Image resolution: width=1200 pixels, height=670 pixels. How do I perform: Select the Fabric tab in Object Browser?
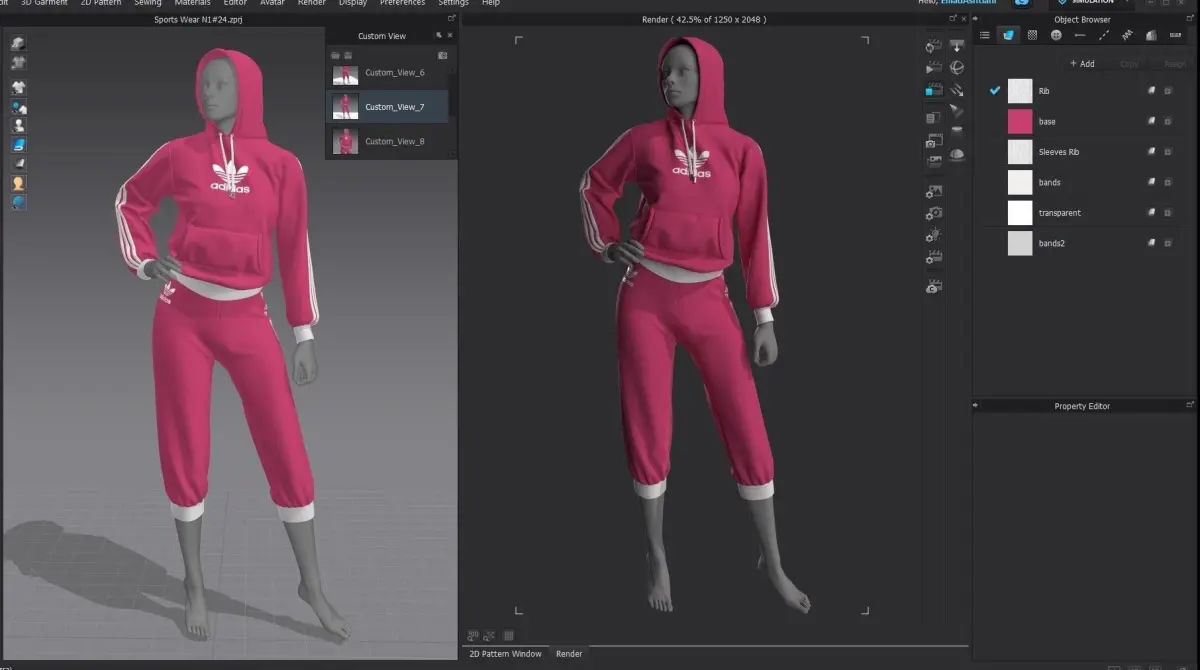[1008, 35]
